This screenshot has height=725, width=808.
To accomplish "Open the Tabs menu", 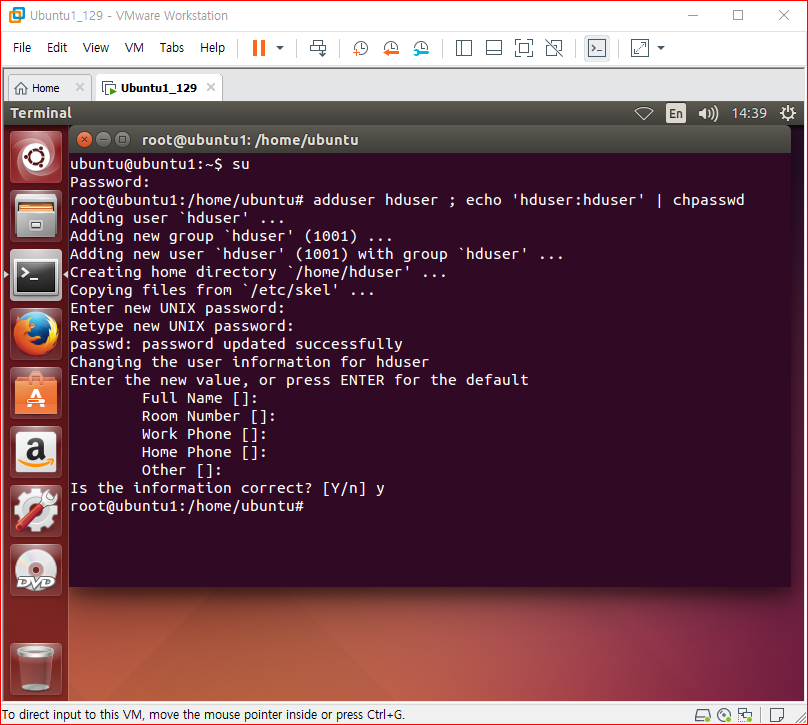I will (x=172, y=48).
